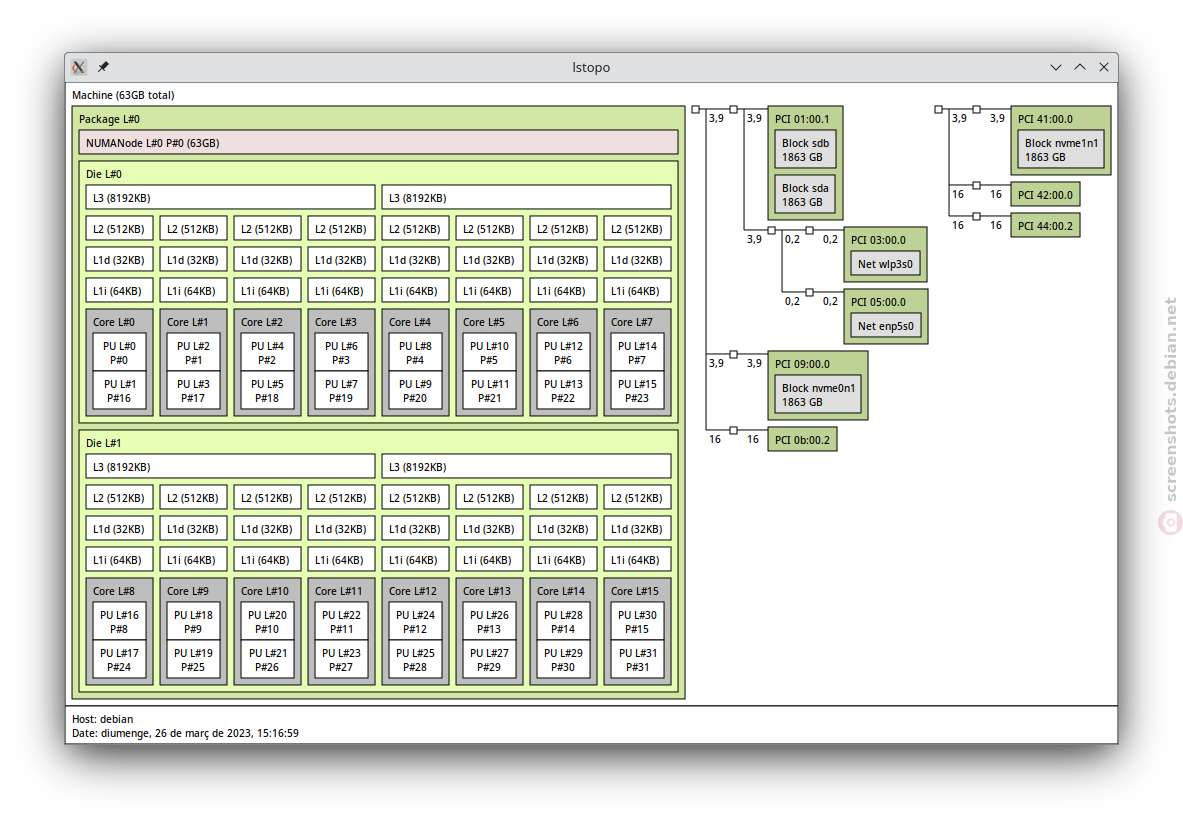
Task: Select Block sdb 1863 GB box
Action: [x=805, y=149]
